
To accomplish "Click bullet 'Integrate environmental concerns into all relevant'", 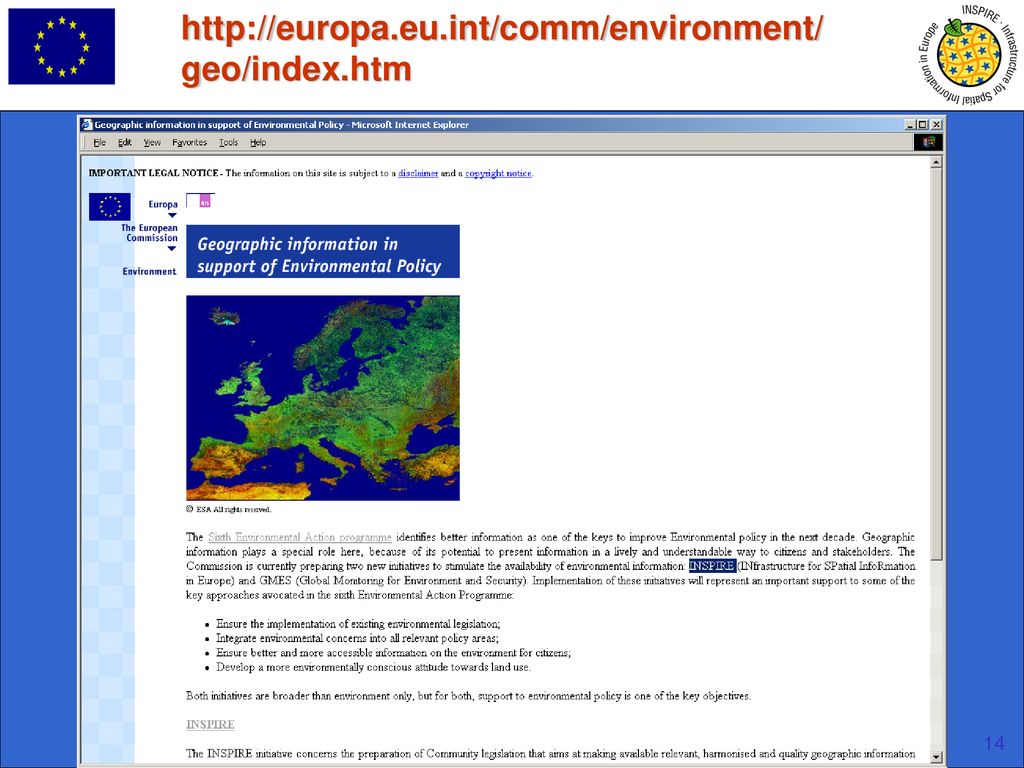I will (x=357, y=638).
